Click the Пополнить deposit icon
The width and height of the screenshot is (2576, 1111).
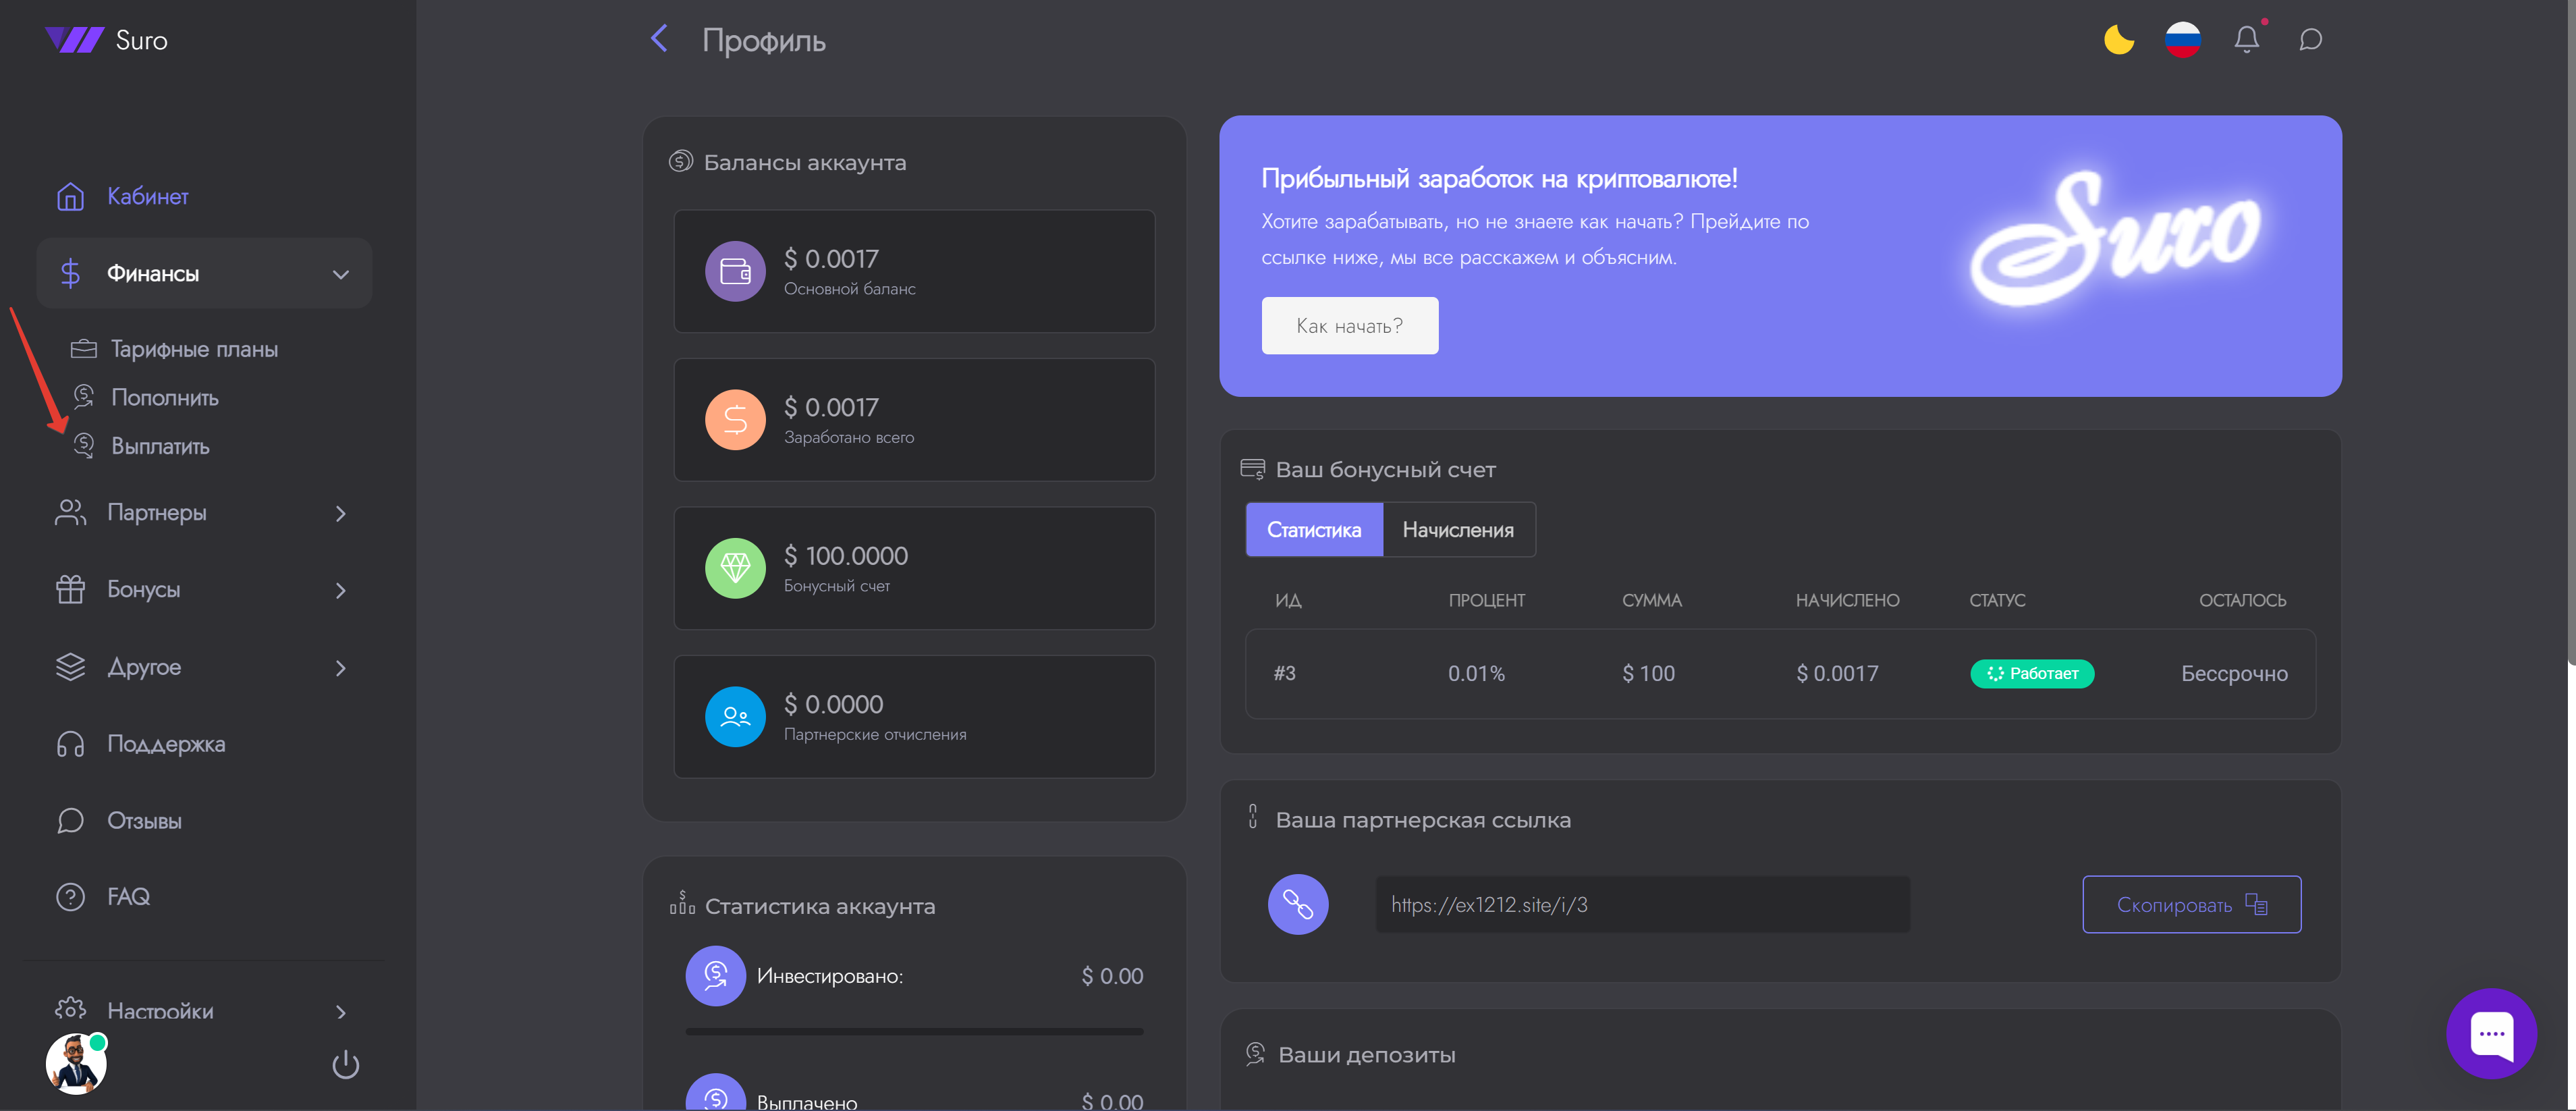click(x=84, y=397)
